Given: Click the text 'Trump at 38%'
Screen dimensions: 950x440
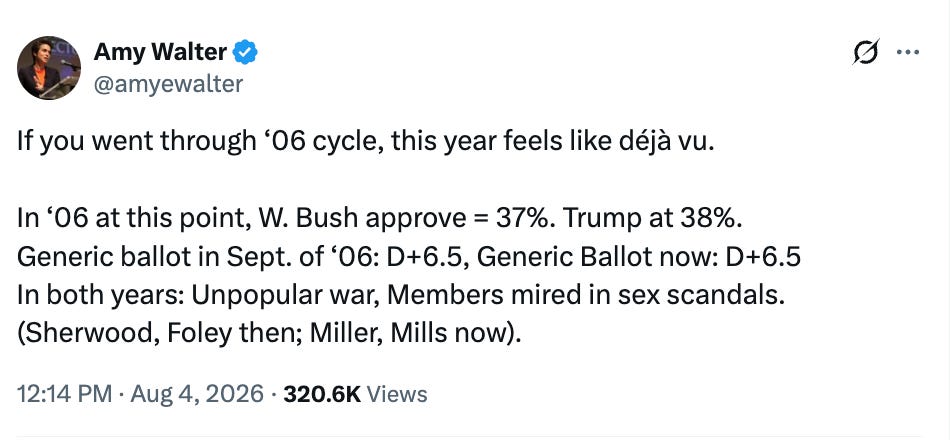Looking at the screenshot, I should pos(651,220).
